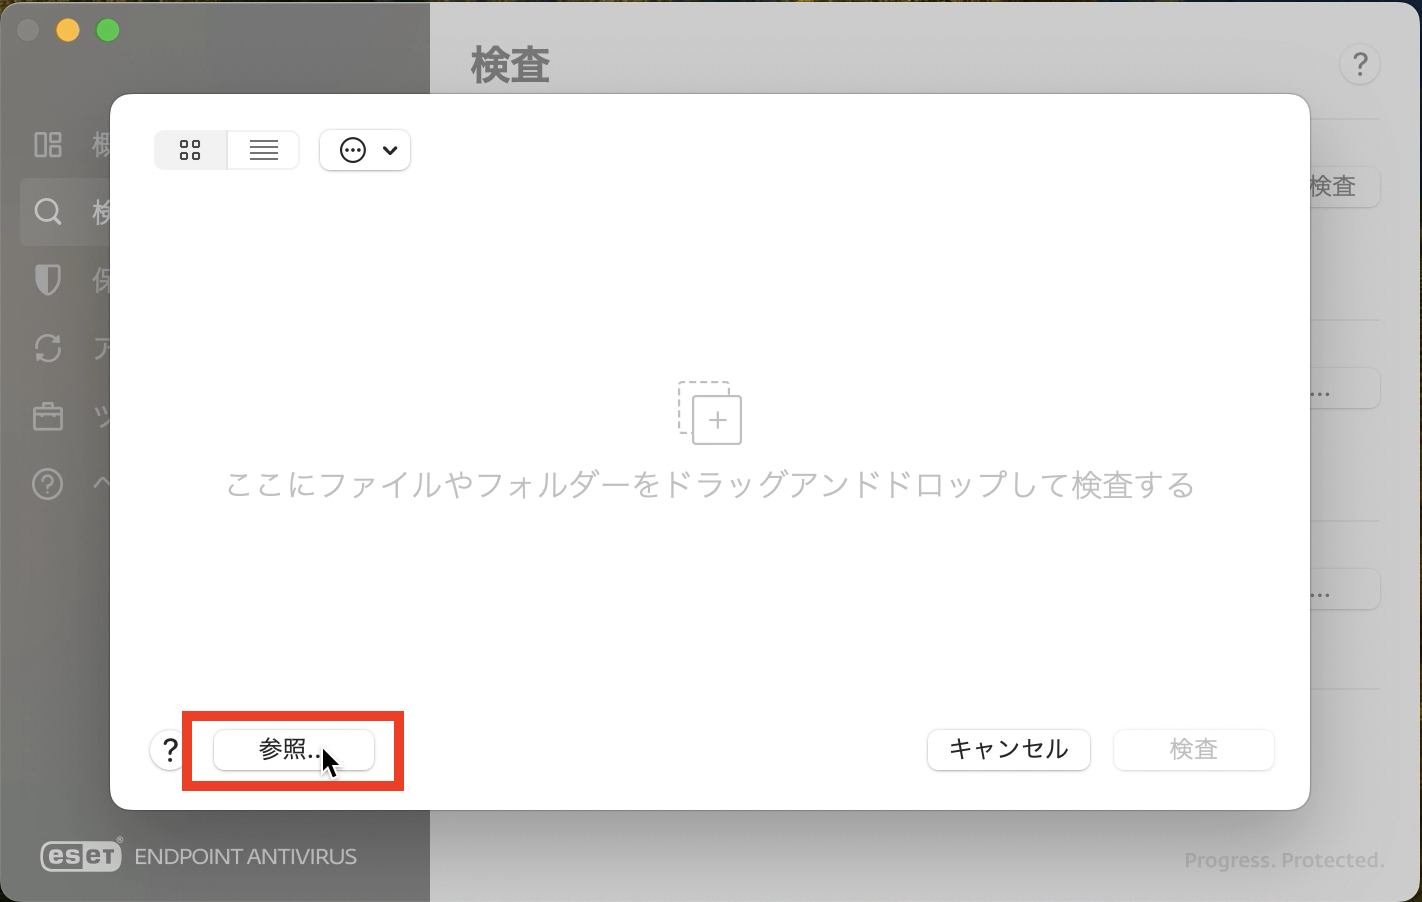Click the ESET Endpoint Antivirus logo
The width and height of the screenshot is (1422, 902).
(198, 856)
